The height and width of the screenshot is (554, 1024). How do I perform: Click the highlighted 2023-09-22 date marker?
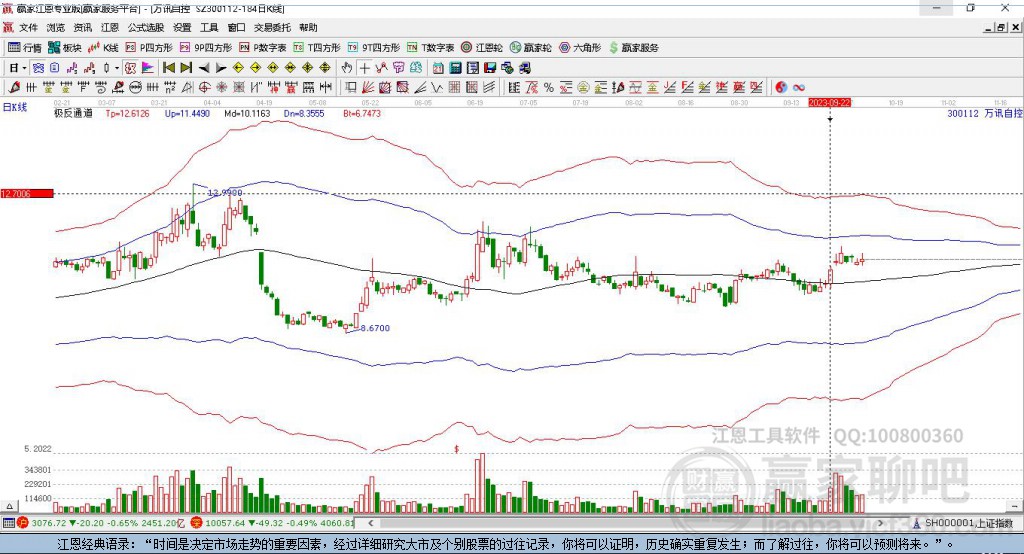pos(830,103)
